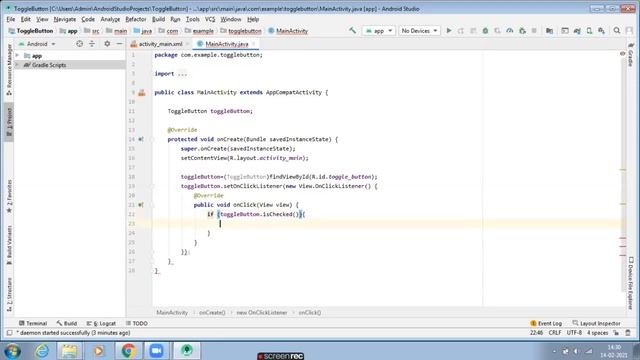The height and width of the screenshot is (360, 640).
Task: Toggle the Favorites side panel
Action: [9, 196]
